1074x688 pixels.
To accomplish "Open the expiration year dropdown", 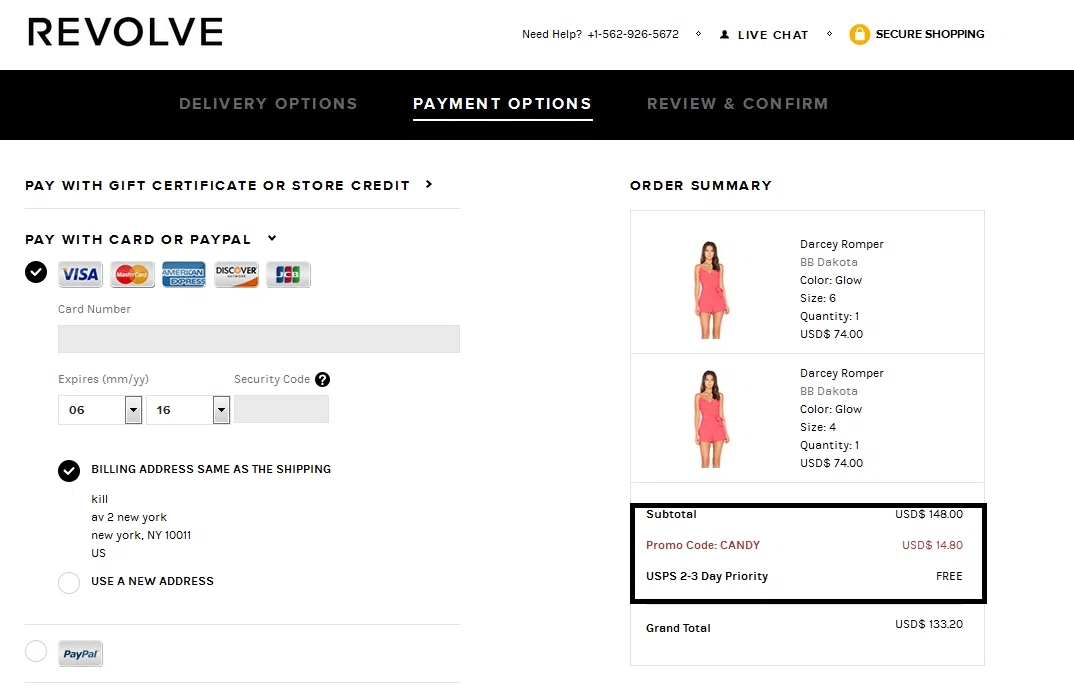I will coord(188,410).
